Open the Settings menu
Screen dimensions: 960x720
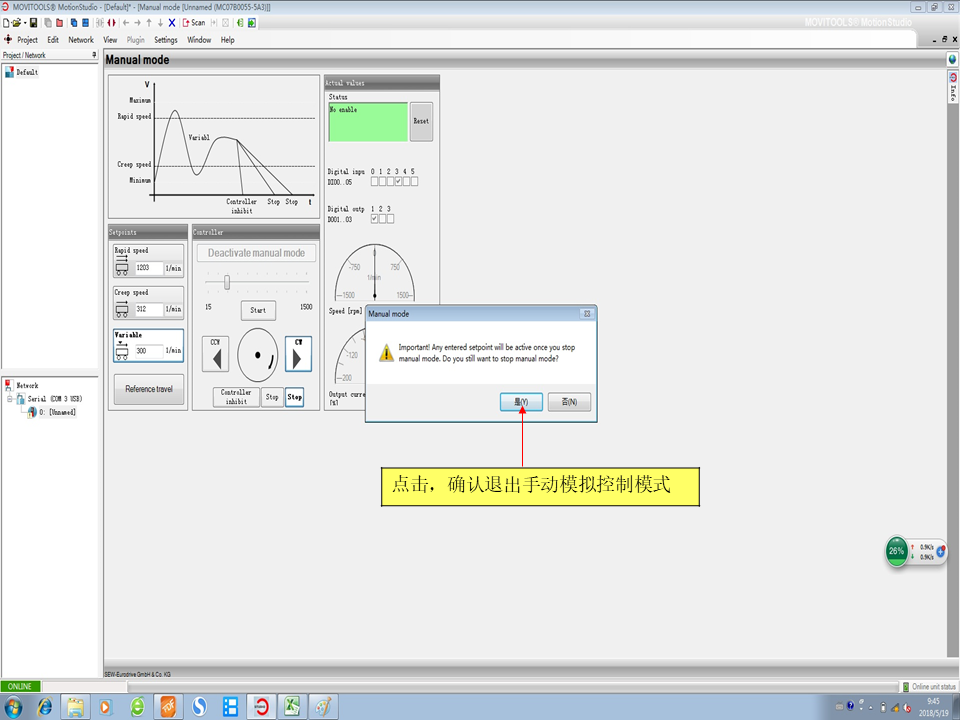coord(166,40)
